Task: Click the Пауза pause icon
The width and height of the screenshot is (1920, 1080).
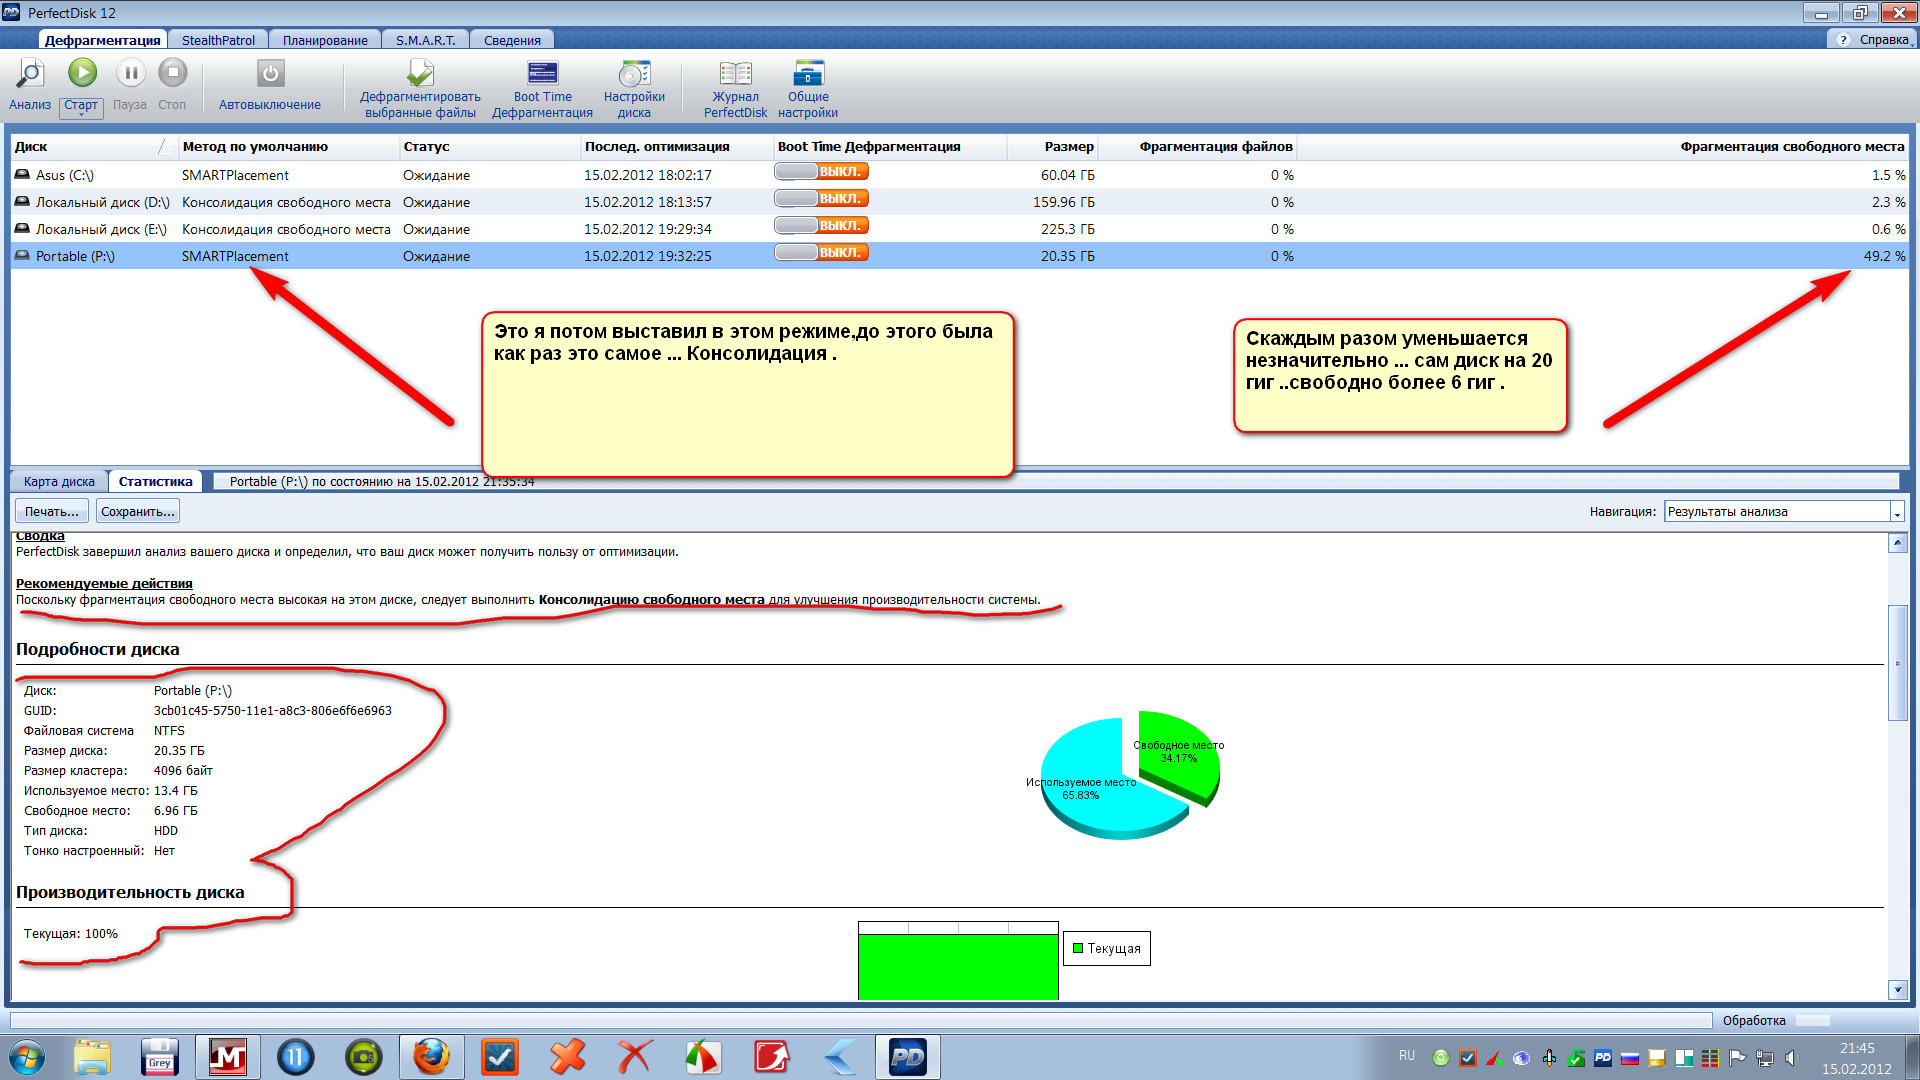Action: pyautogui.click(x=130, y=72)
